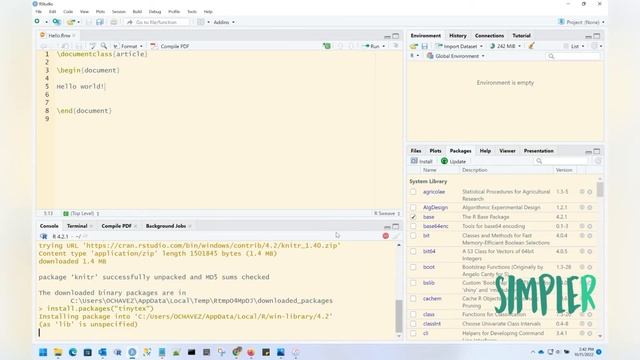Open the Global Environment dropdown
Image resolution: width=640 pixels, height=360 pixels.
[456, 56]
